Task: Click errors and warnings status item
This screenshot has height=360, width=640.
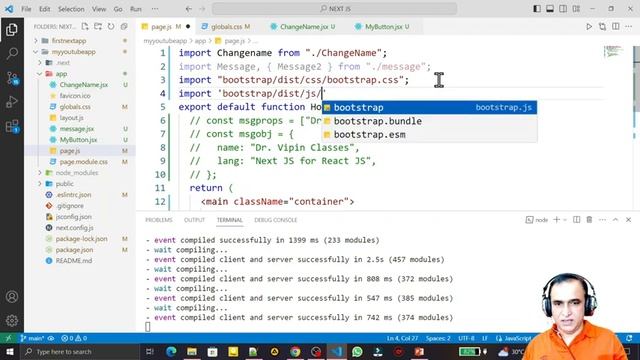Action: [x=74, y=338]
